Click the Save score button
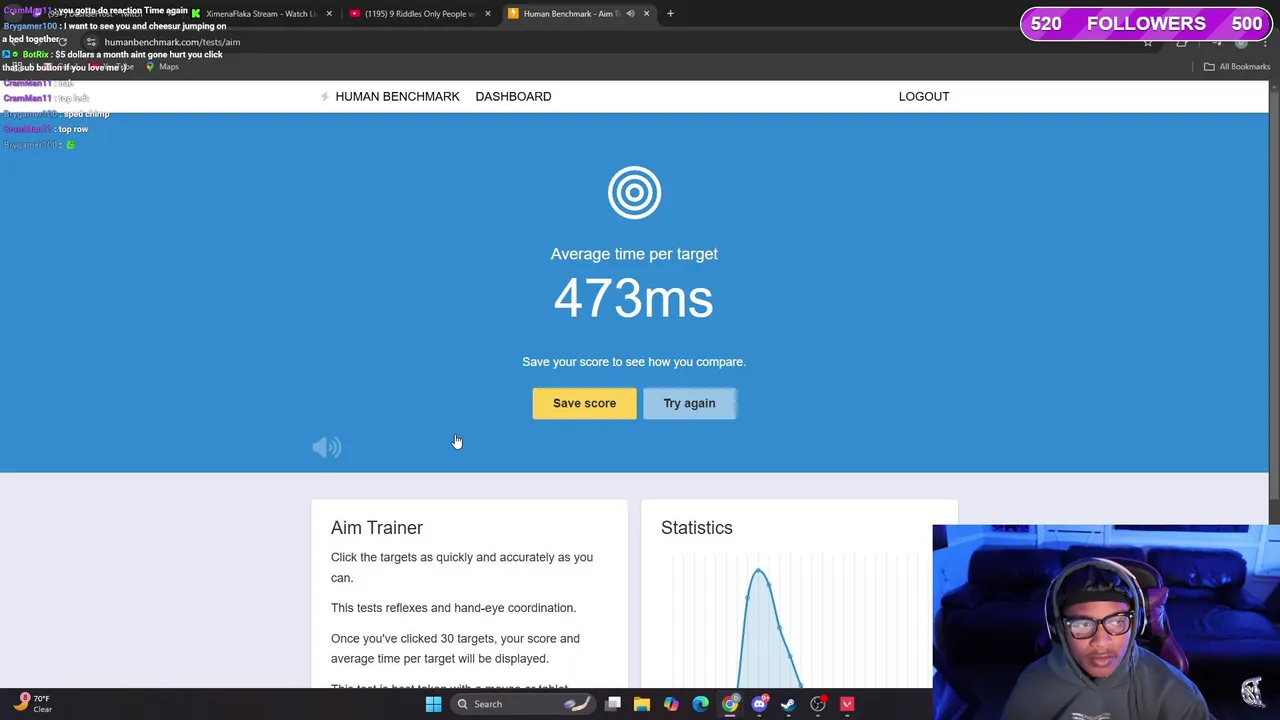This screenshot has width=1280, height=720. 584,403
